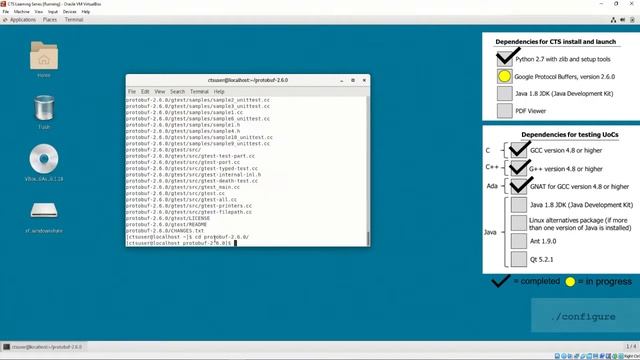Open the VBox Guest Additions disc icon
This screenshot has height=360, width=640.
(x=44, y=159)
